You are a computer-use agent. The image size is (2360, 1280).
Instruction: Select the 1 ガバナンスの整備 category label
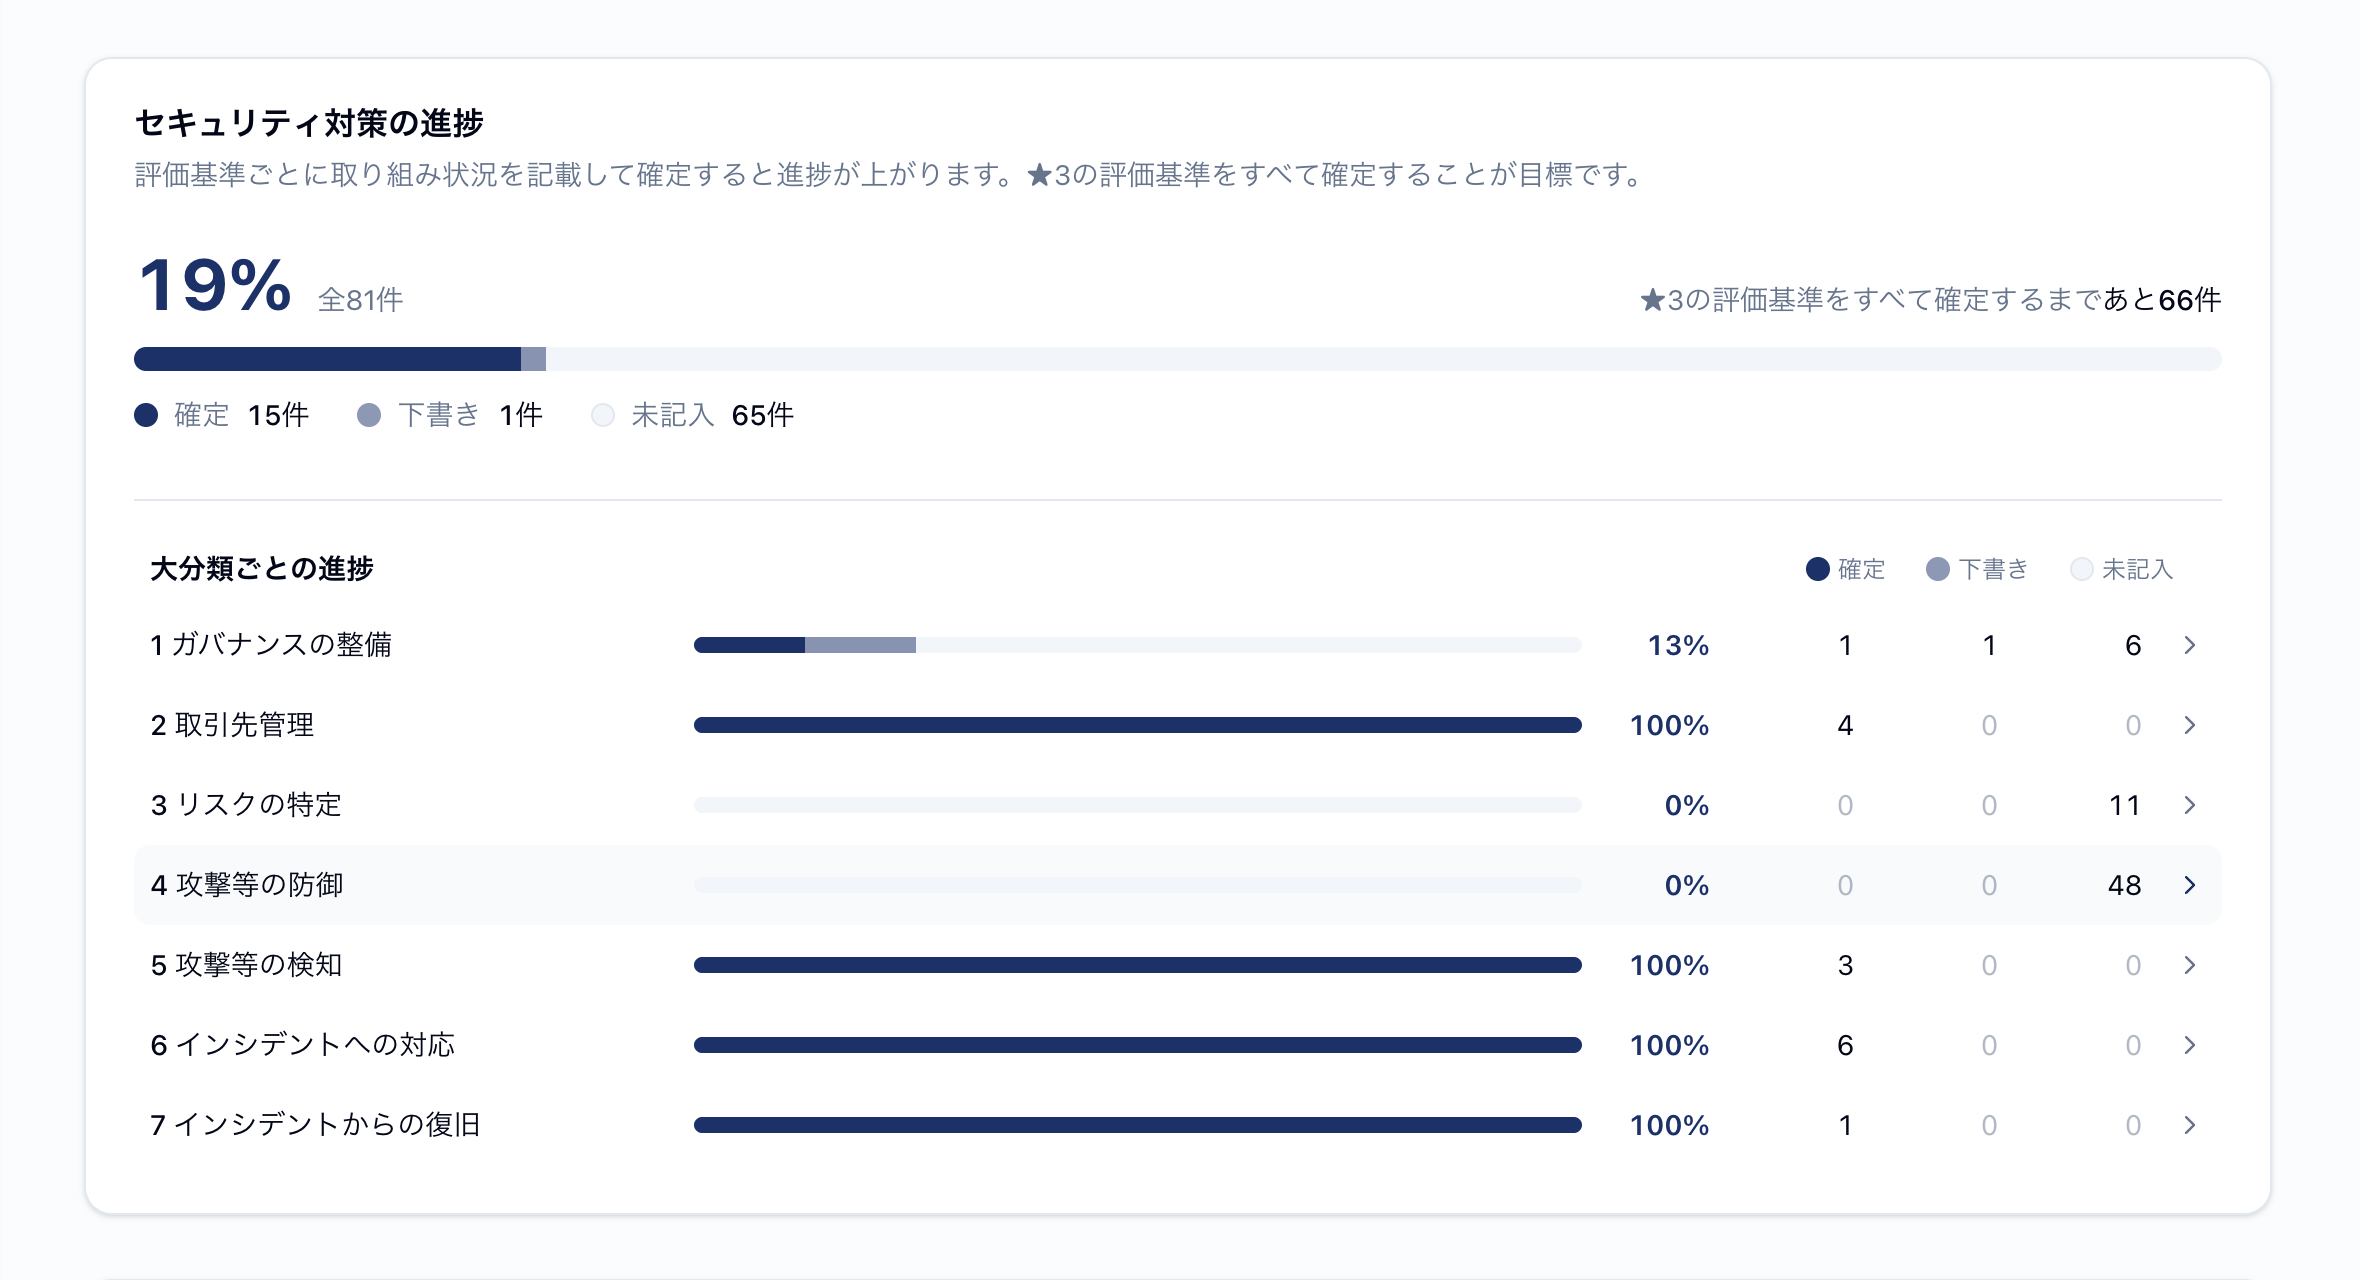pos(271,645)
